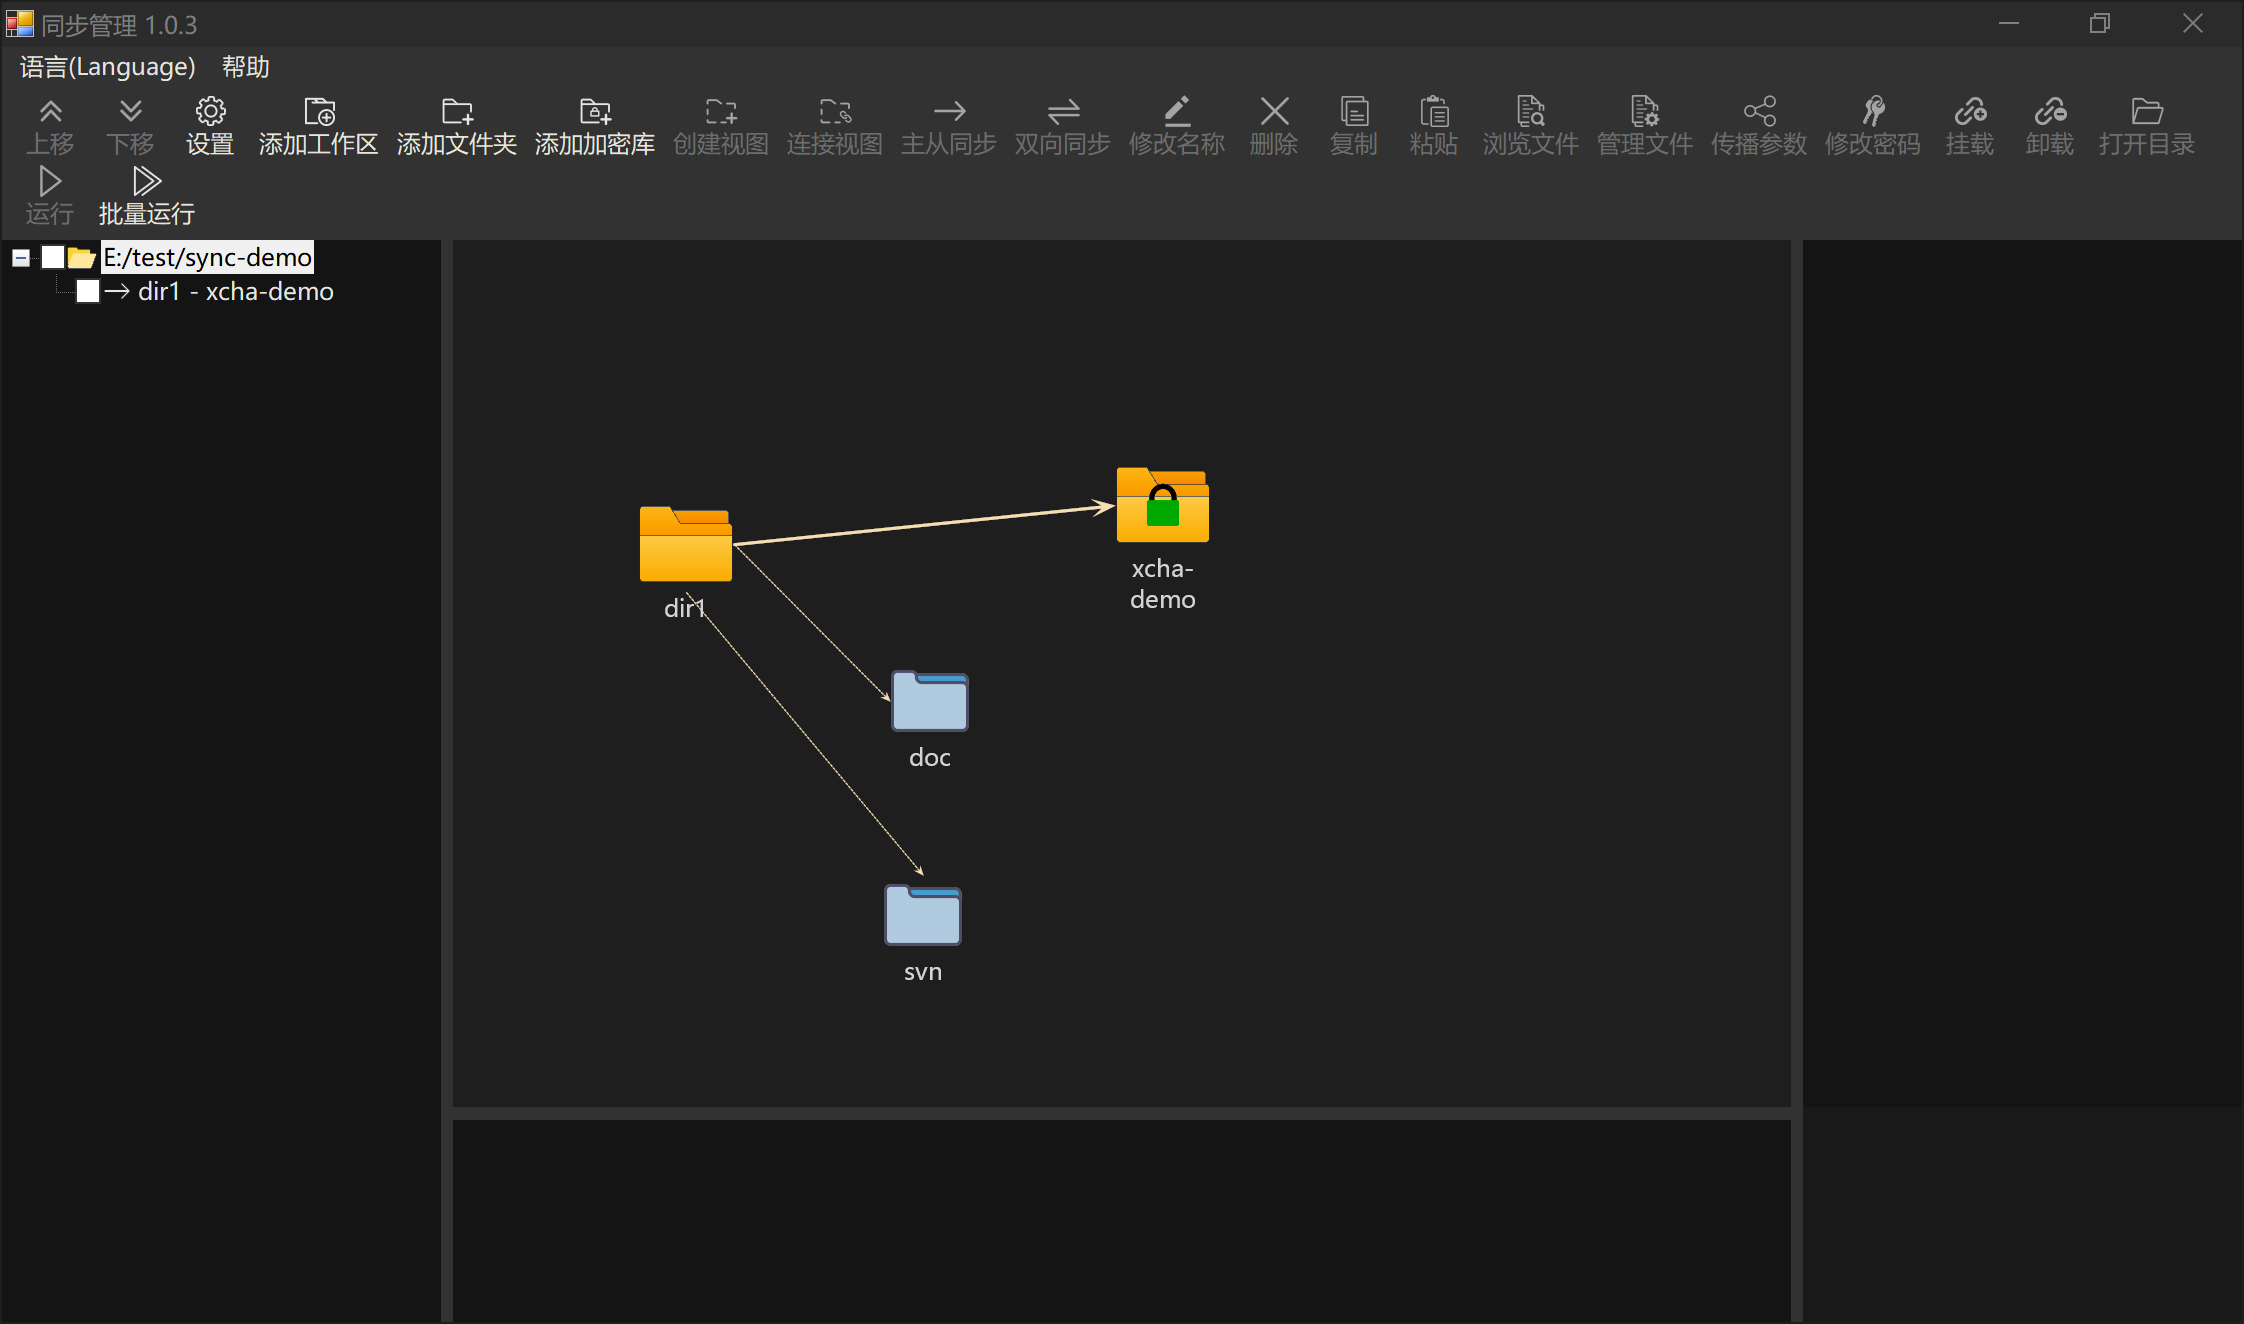
Task: Select the xcha-demo locked folder node
Action: (x=1162, y=506)
